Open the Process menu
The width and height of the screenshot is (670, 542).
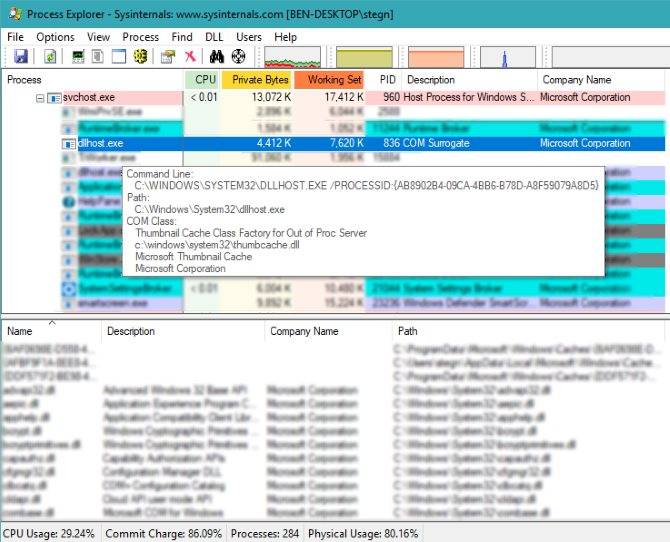(141, 37)
